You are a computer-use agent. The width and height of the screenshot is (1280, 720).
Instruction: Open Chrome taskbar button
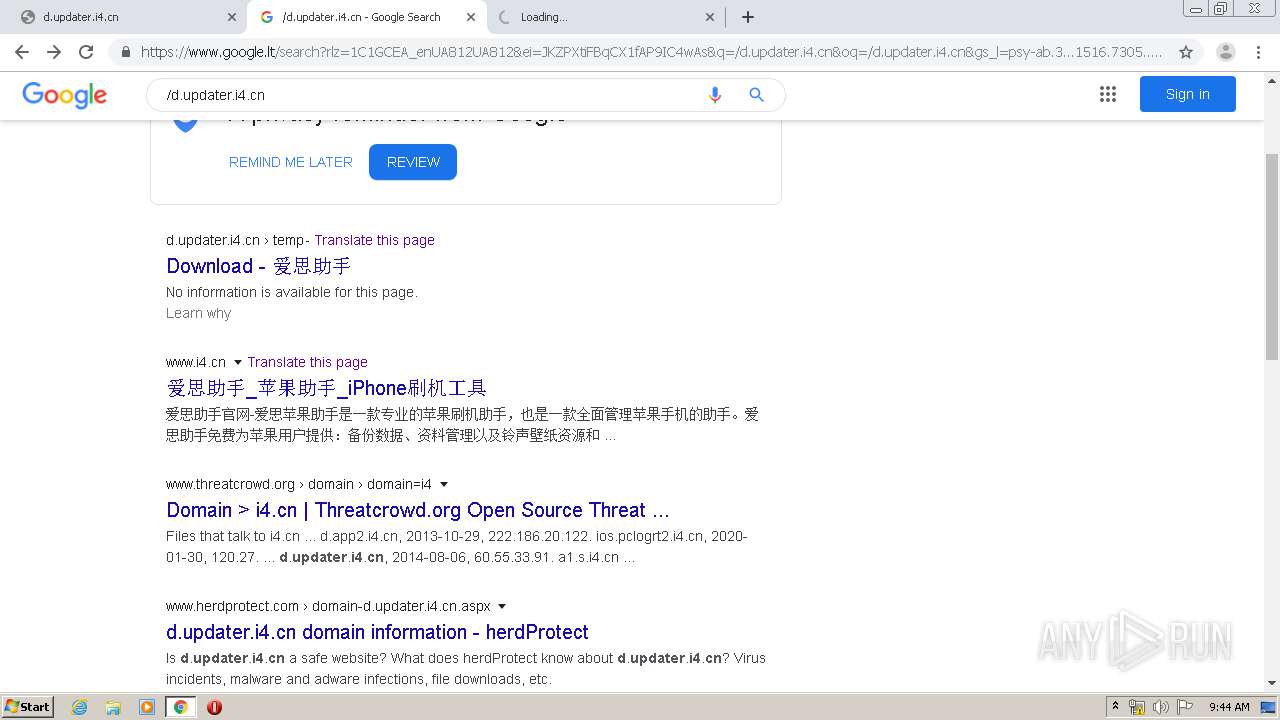(x=180, y=707)
